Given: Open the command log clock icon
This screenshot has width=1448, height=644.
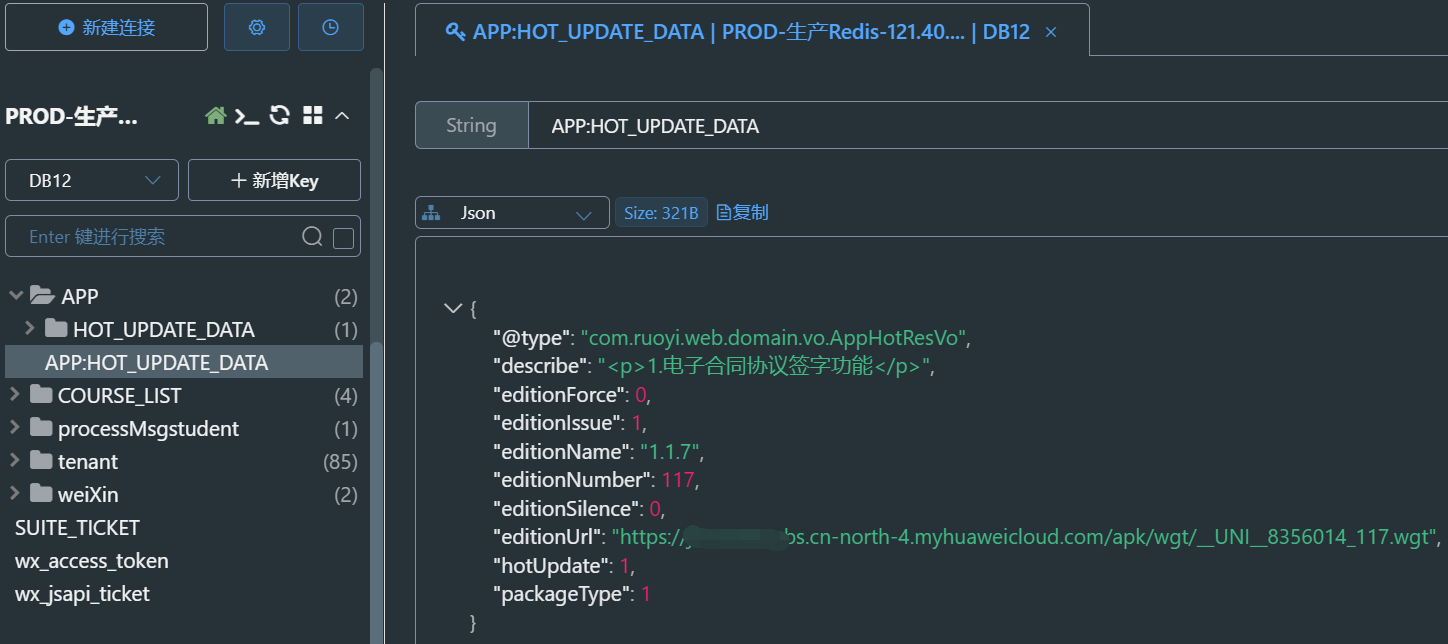Looking at the screenshot, I should [x=330, y=28].
